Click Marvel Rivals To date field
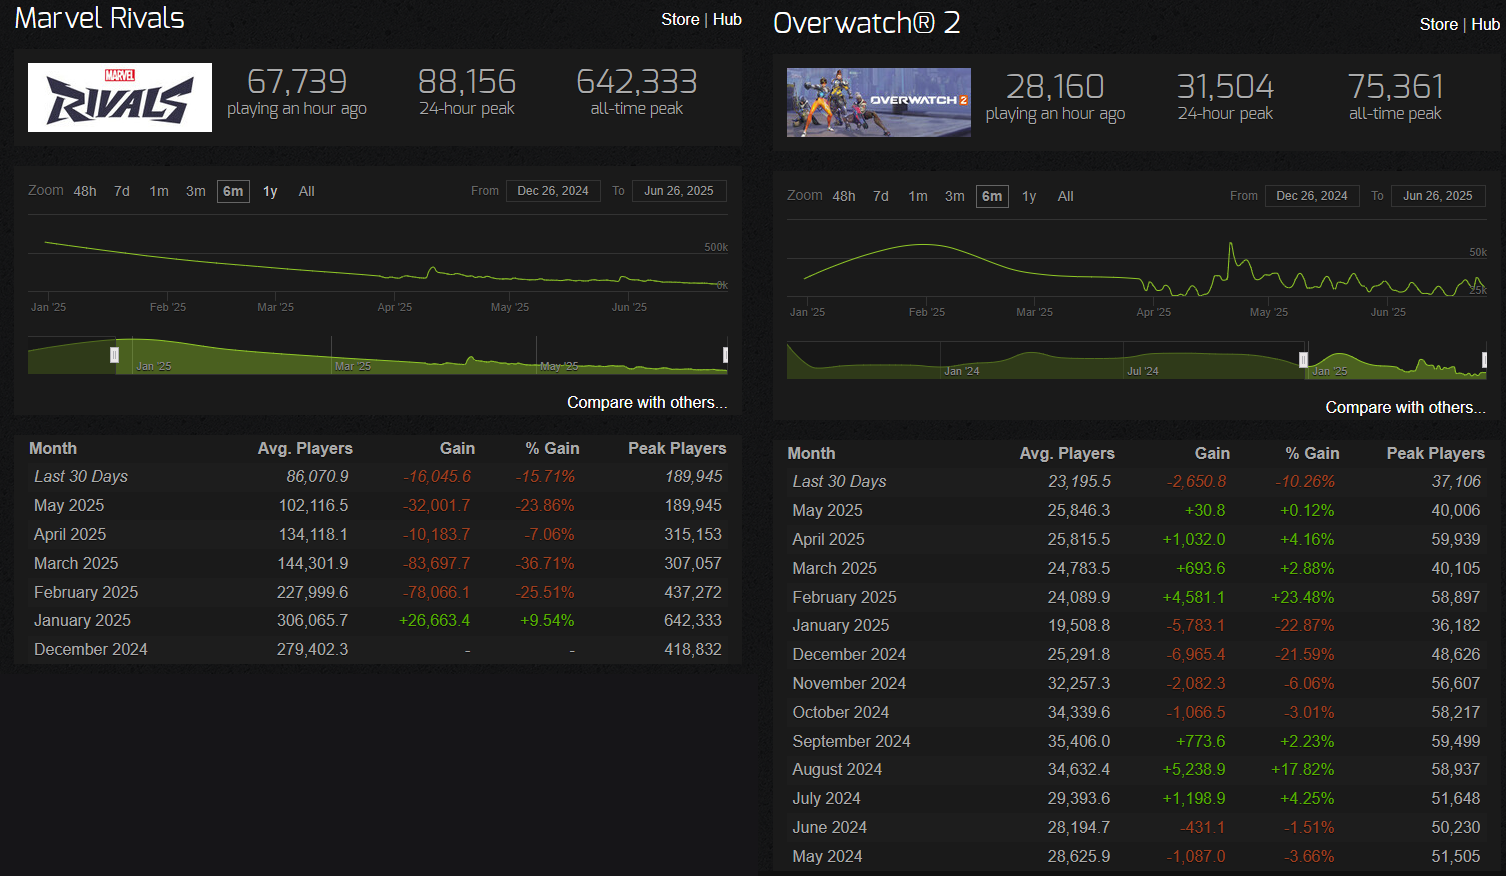Image resolution: width=1506 pixels, height=876 pixels. point(679,191)
